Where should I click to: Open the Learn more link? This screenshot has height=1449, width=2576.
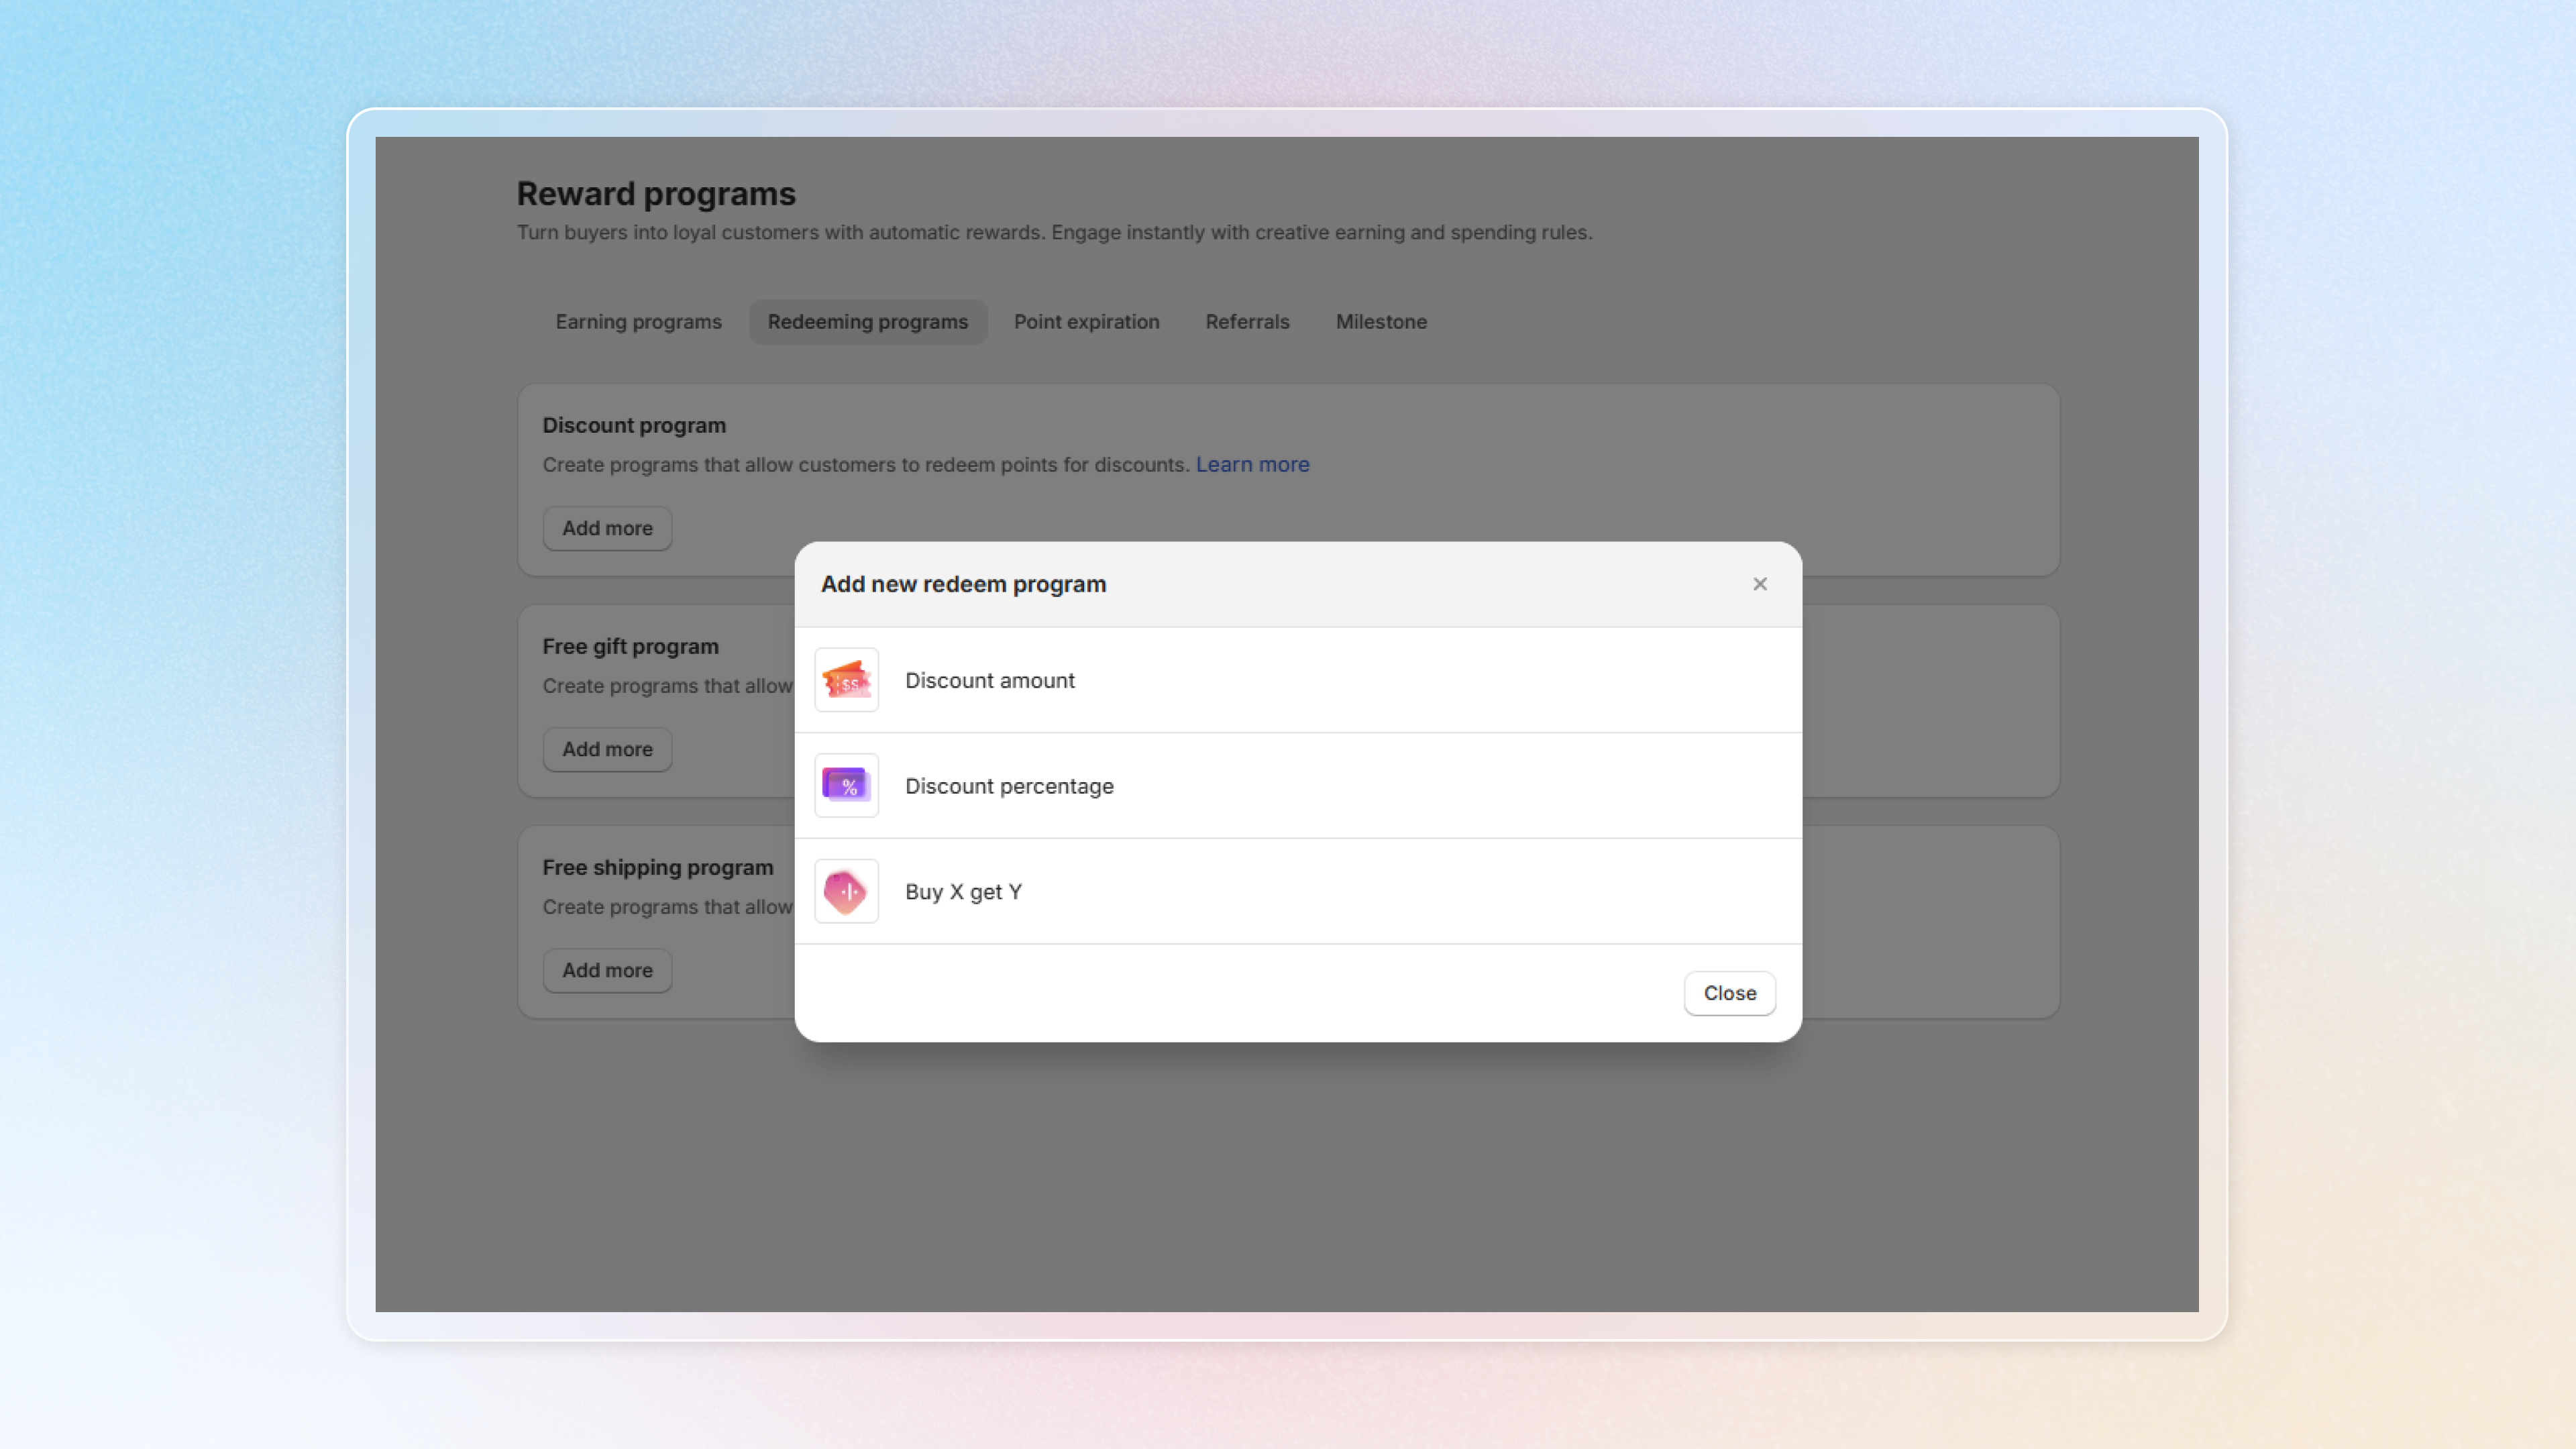tap(1252, 465)
